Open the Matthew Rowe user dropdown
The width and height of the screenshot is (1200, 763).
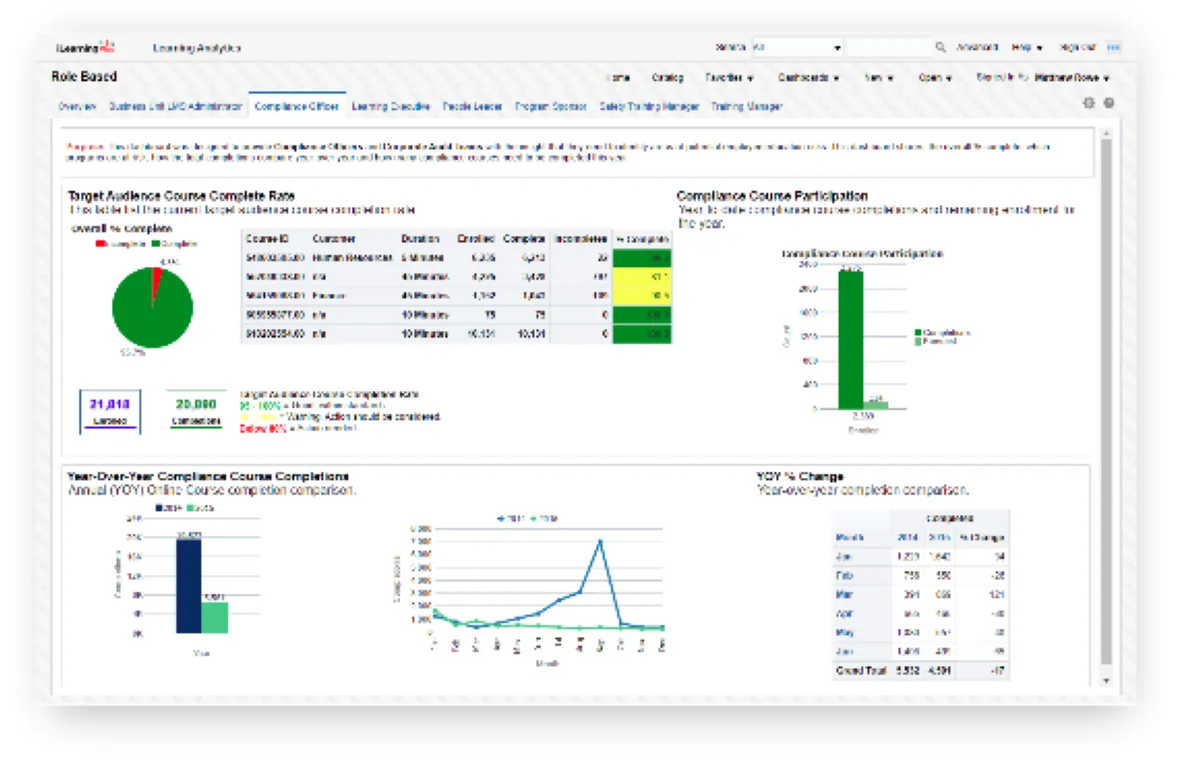click(1072, 77)
